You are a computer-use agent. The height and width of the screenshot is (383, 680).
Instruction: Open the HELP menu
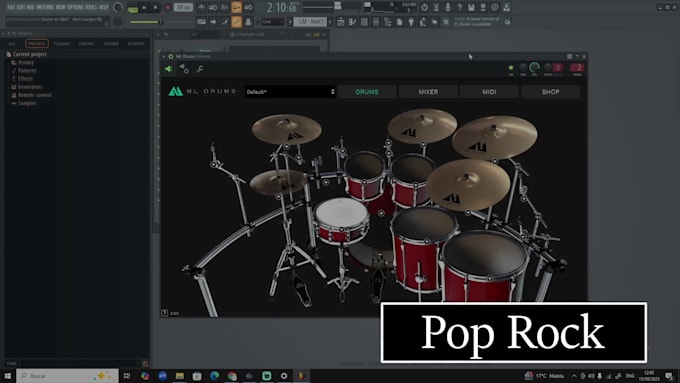[103, 7]
